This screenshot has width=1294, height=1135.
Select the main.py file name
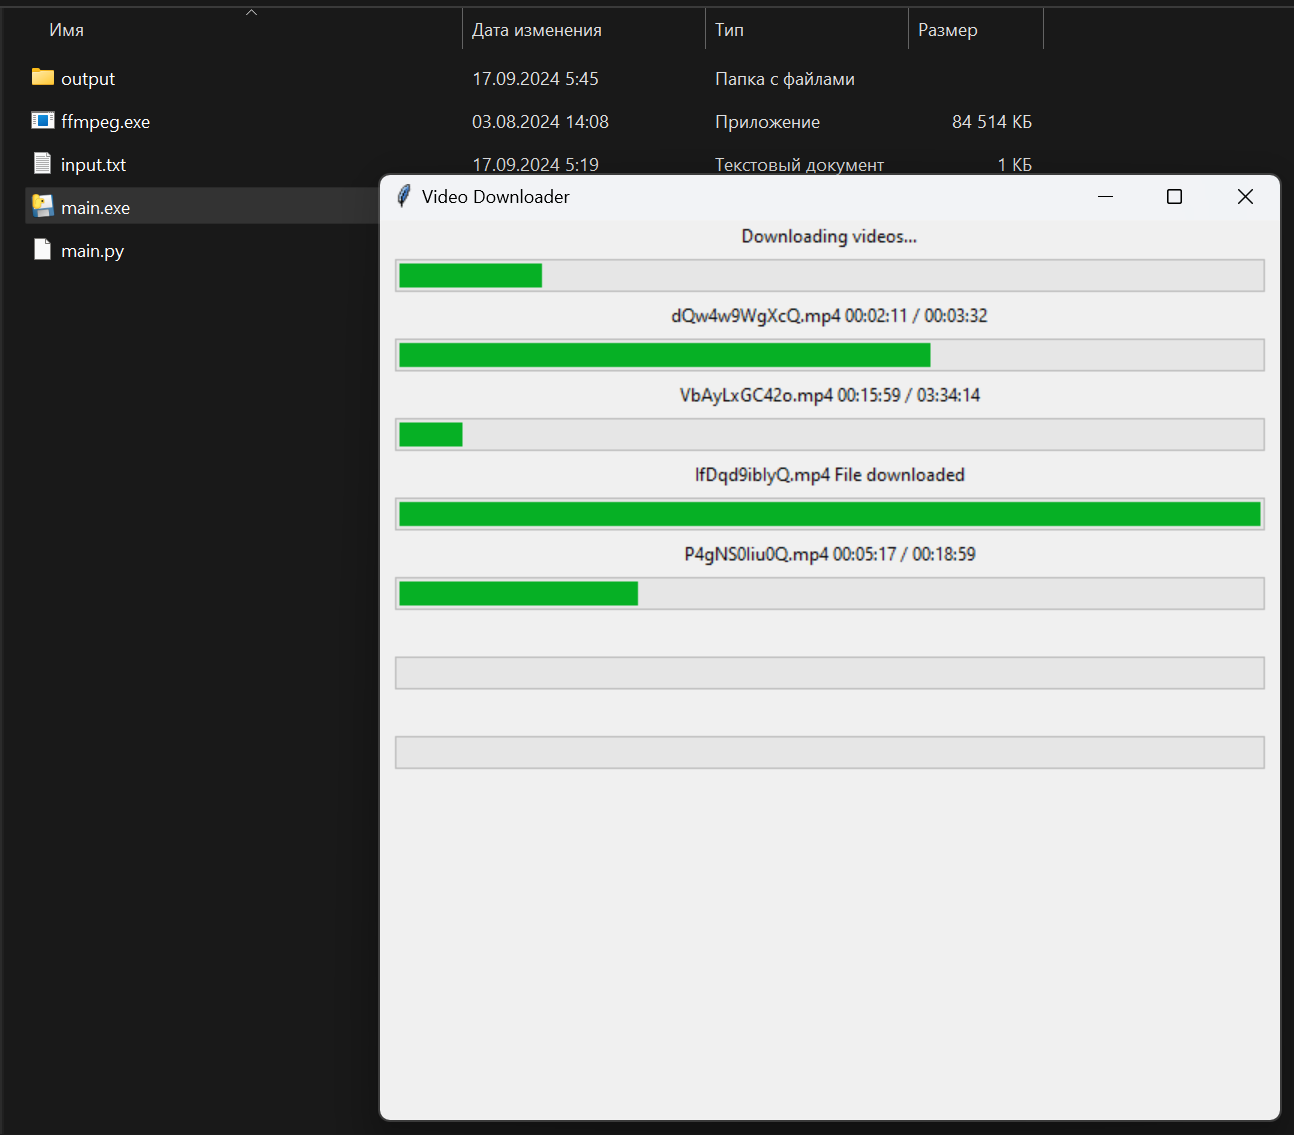(92, 250)
